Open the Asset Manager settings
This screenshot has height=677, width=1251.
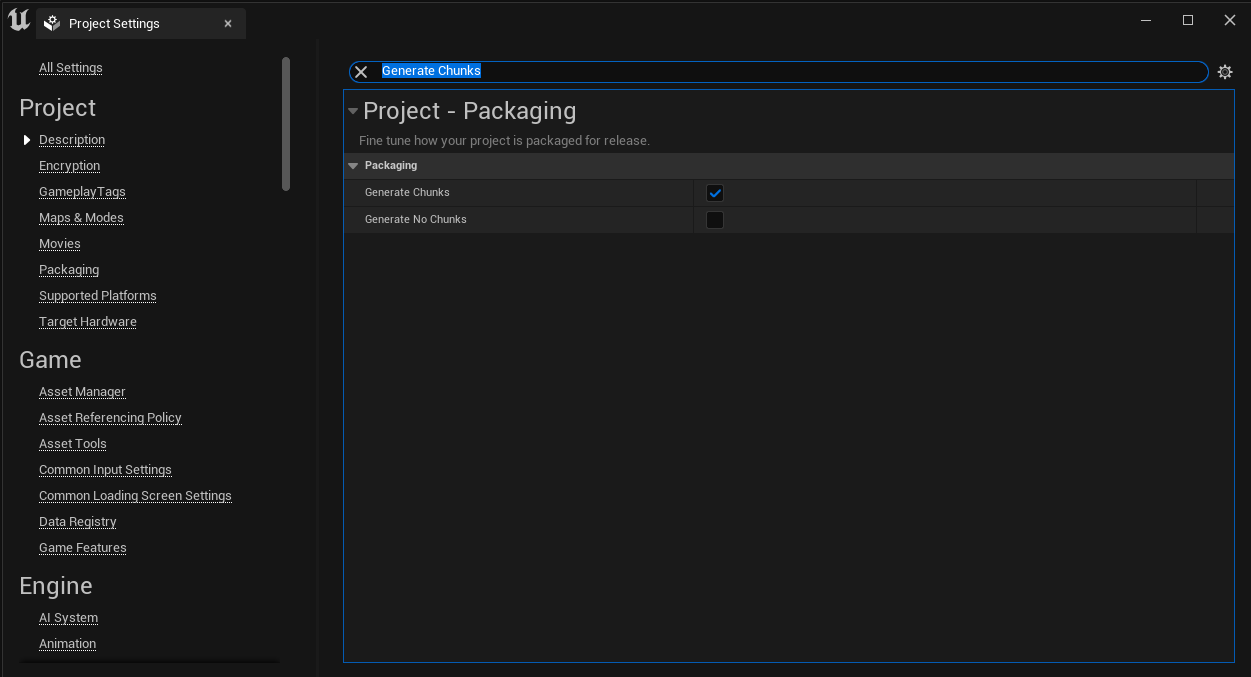tap(82, 391)
